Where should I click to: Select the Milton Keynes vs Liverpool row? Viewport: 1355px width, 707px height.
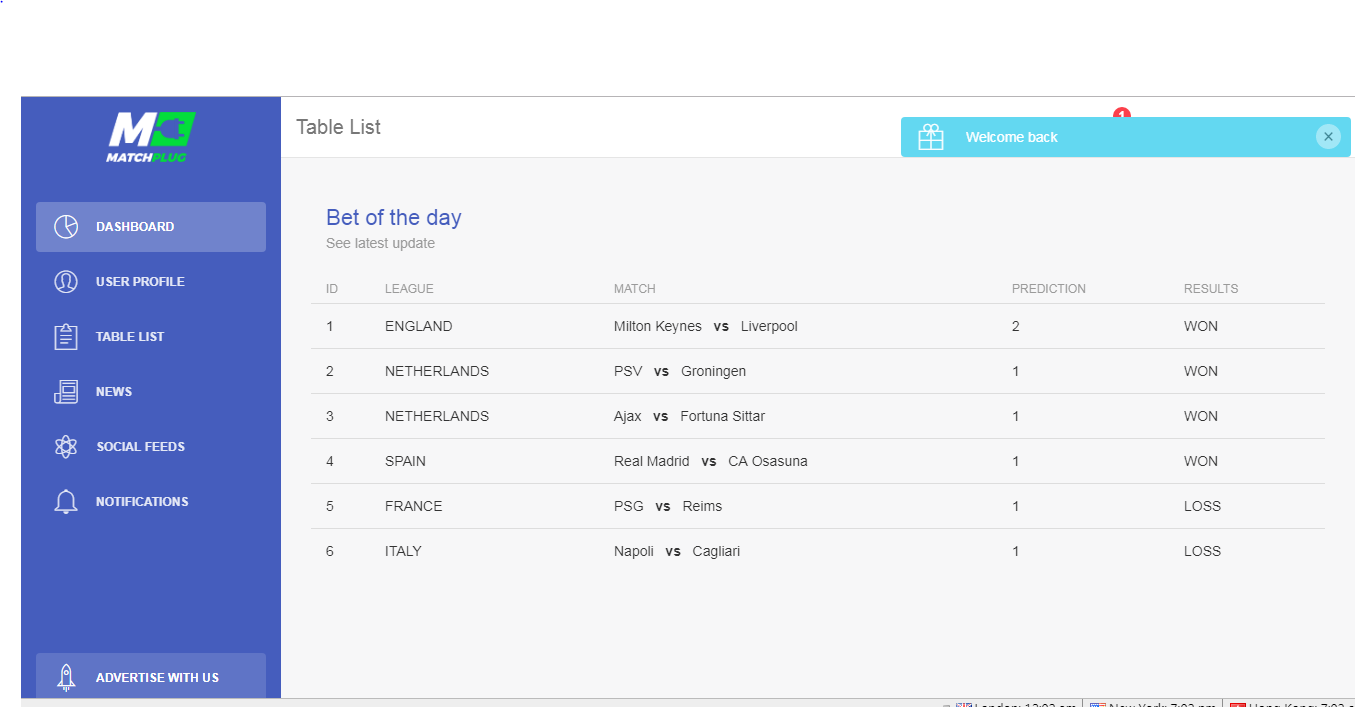tap(818, 326)
